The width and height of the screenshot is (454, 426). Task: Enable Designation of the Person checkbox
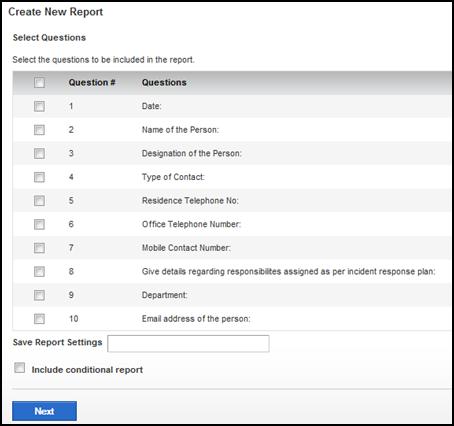(x=39, y=154)
